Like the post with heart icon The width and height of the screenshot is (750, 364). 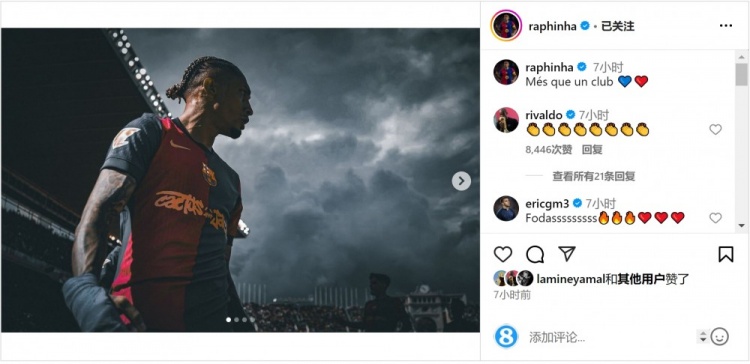coord(503,254)
